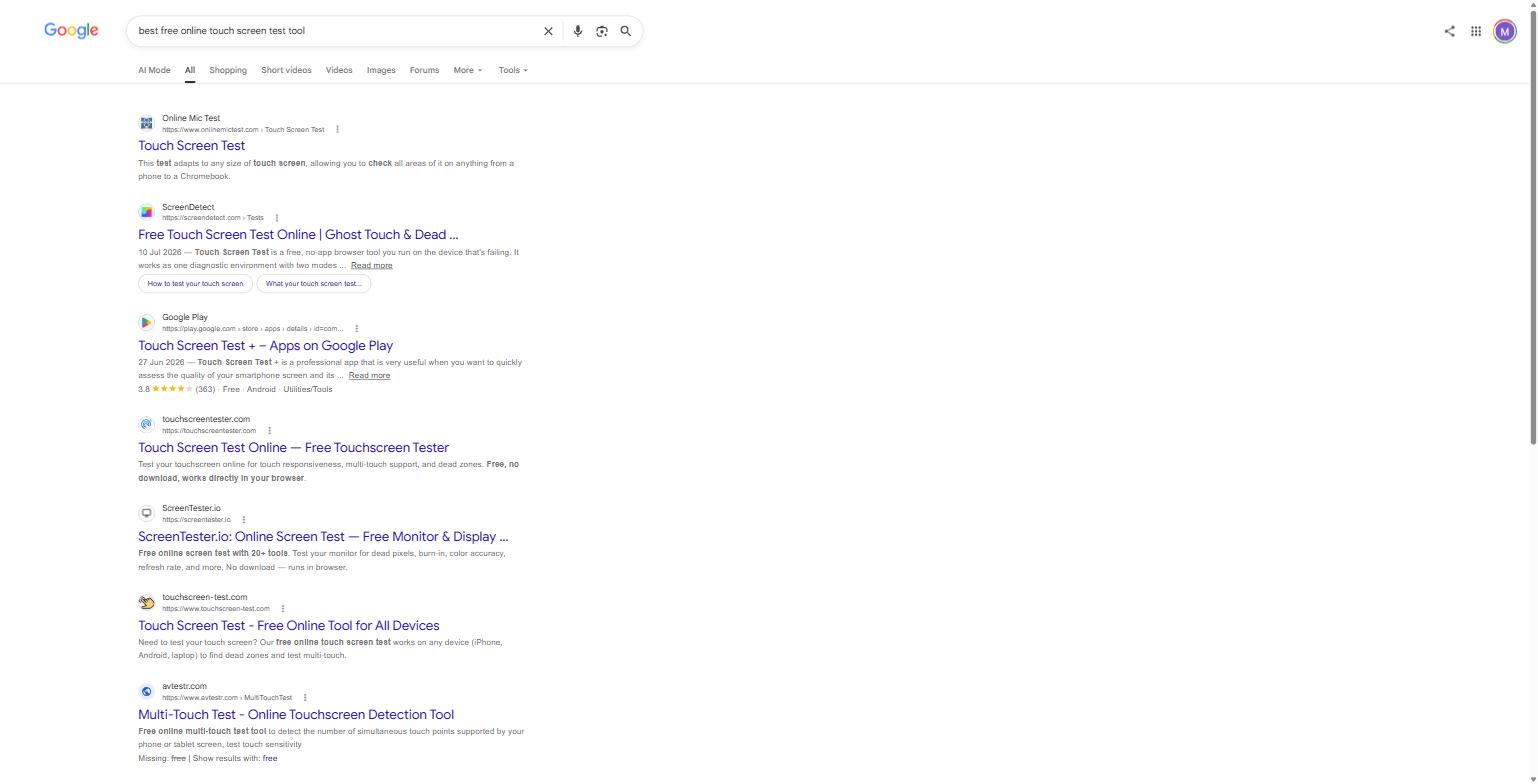The height and width of the screenshot is (784, 1538).
Task: Click the https://screentester.io URL text
Action: [x=196, y=520]
